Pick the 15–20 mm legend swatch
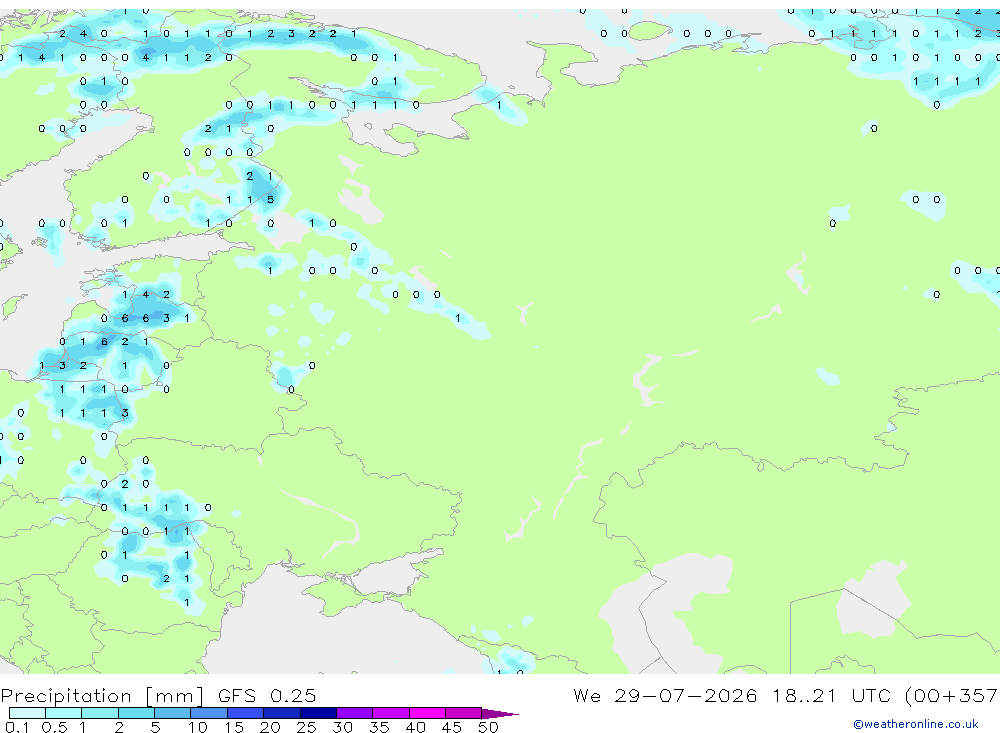 pyautogui.click(x=246, y=713)
